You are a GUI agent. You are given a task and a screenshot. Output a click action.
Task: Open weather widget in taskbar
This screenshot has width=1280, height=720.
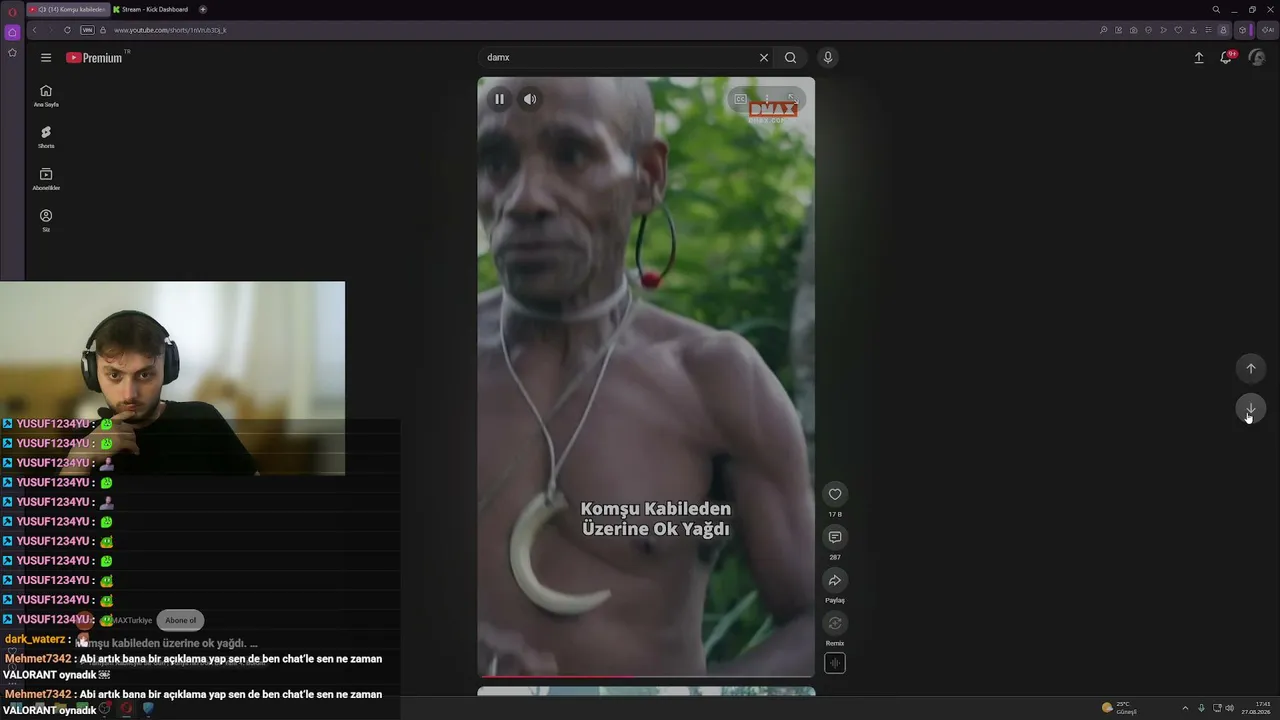click(x=1119, y=708)
